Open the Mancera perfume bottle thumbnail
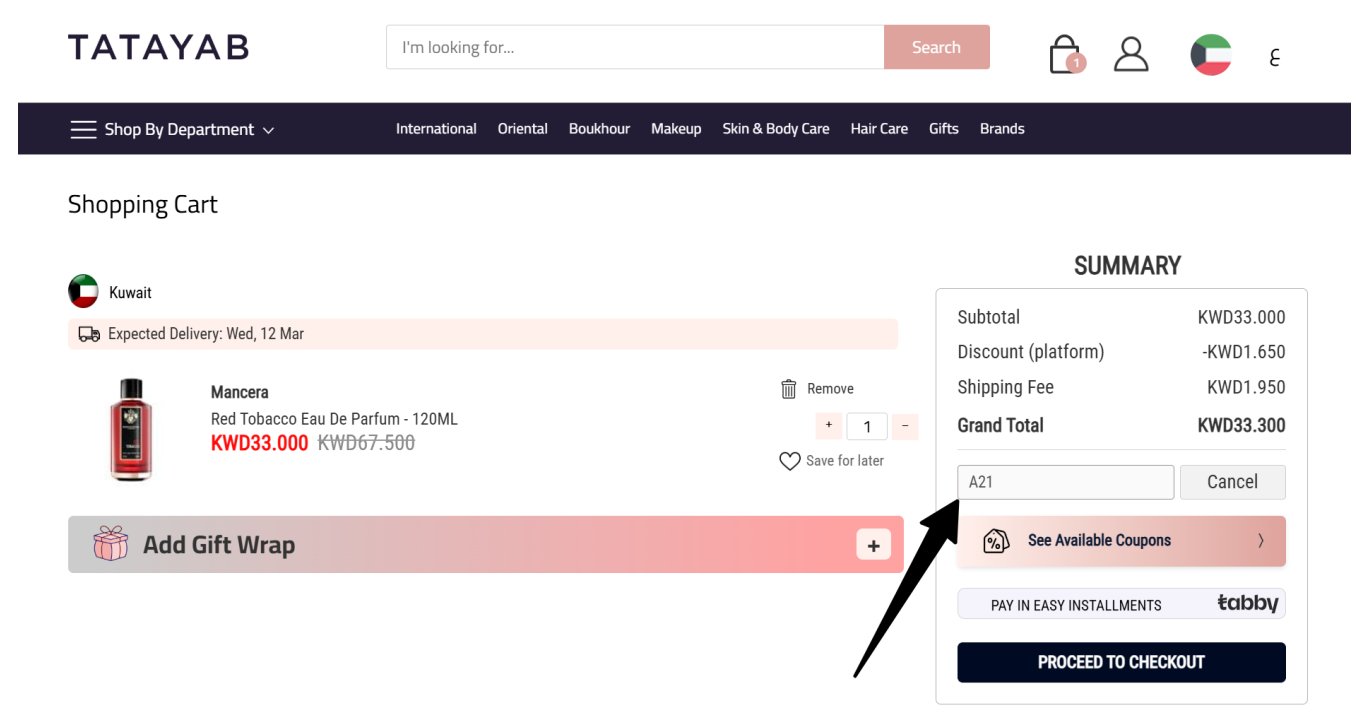Screen dimensions: 1368x720 click(131, 430)
